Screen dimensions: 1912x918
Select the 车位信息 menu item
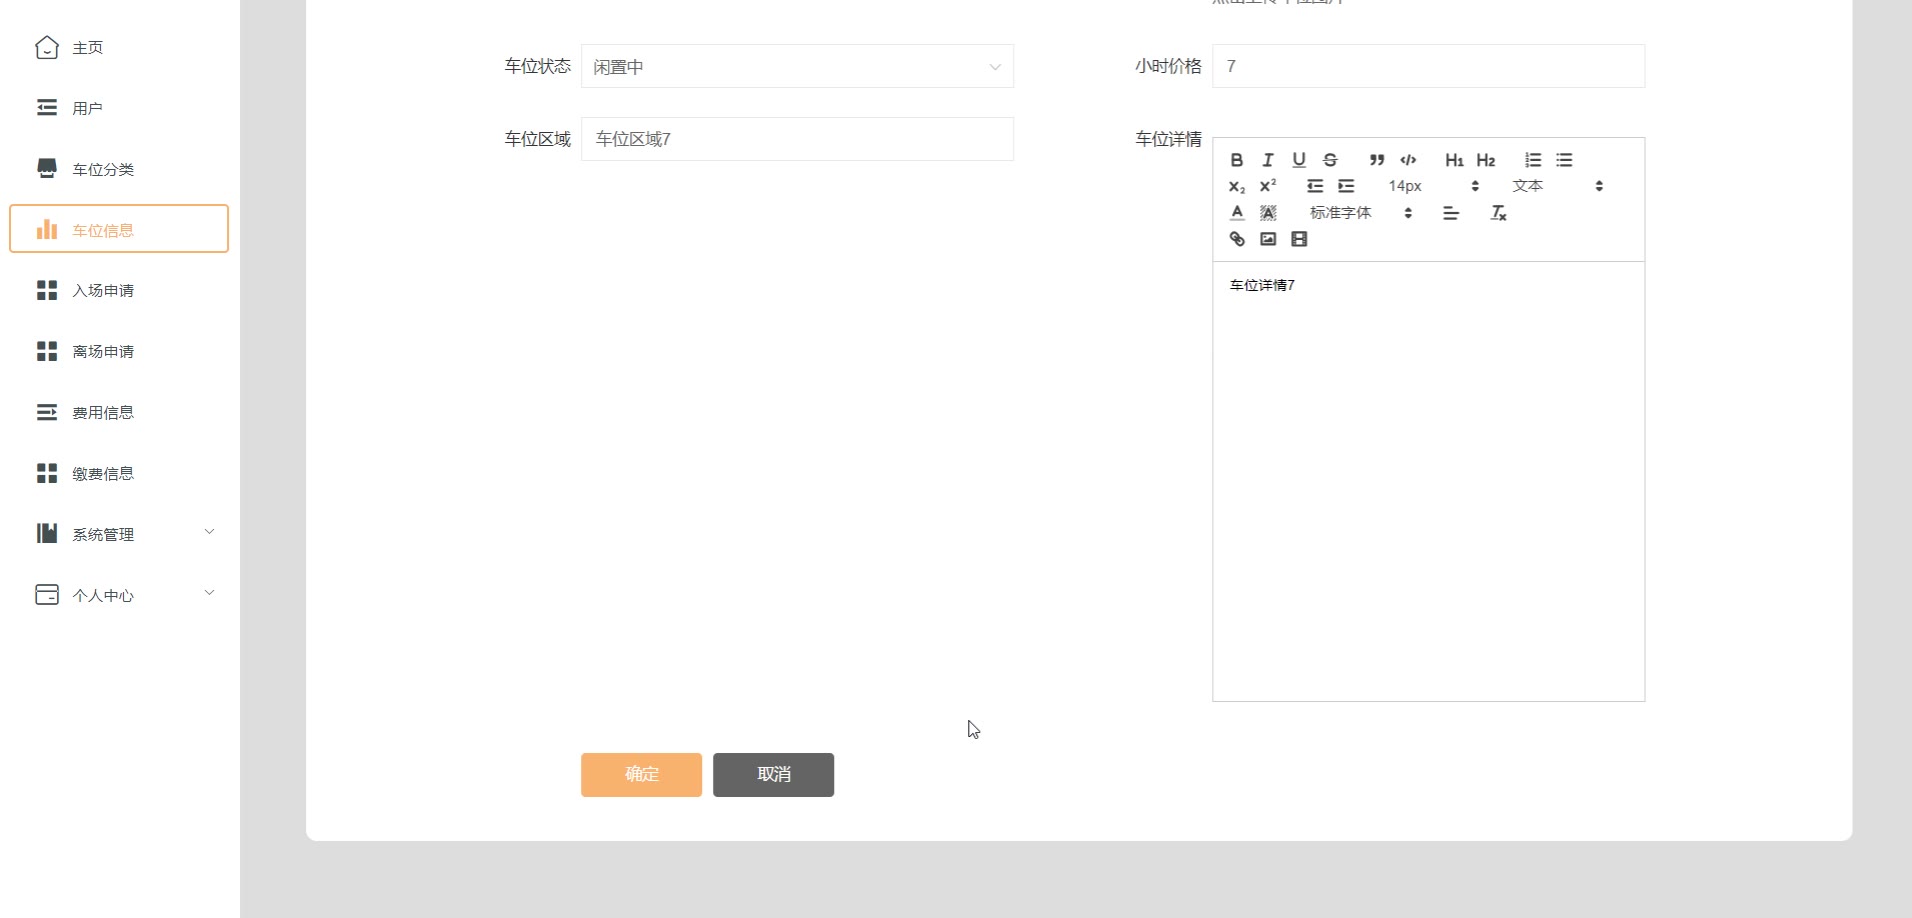tap(119, 229)
